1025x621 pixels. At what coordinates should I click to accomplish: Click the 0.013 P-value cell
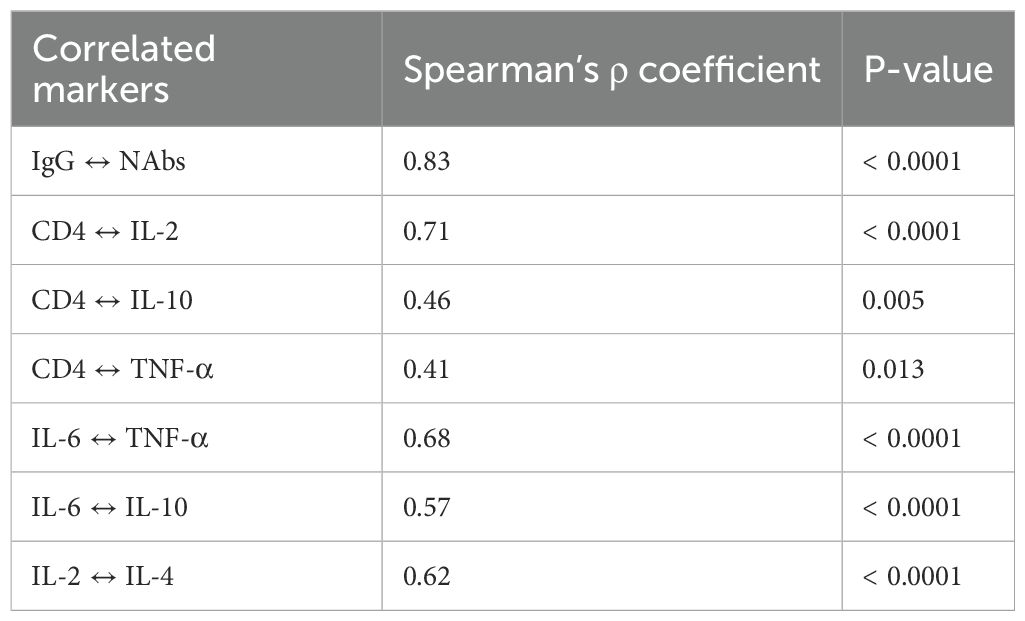893,369
